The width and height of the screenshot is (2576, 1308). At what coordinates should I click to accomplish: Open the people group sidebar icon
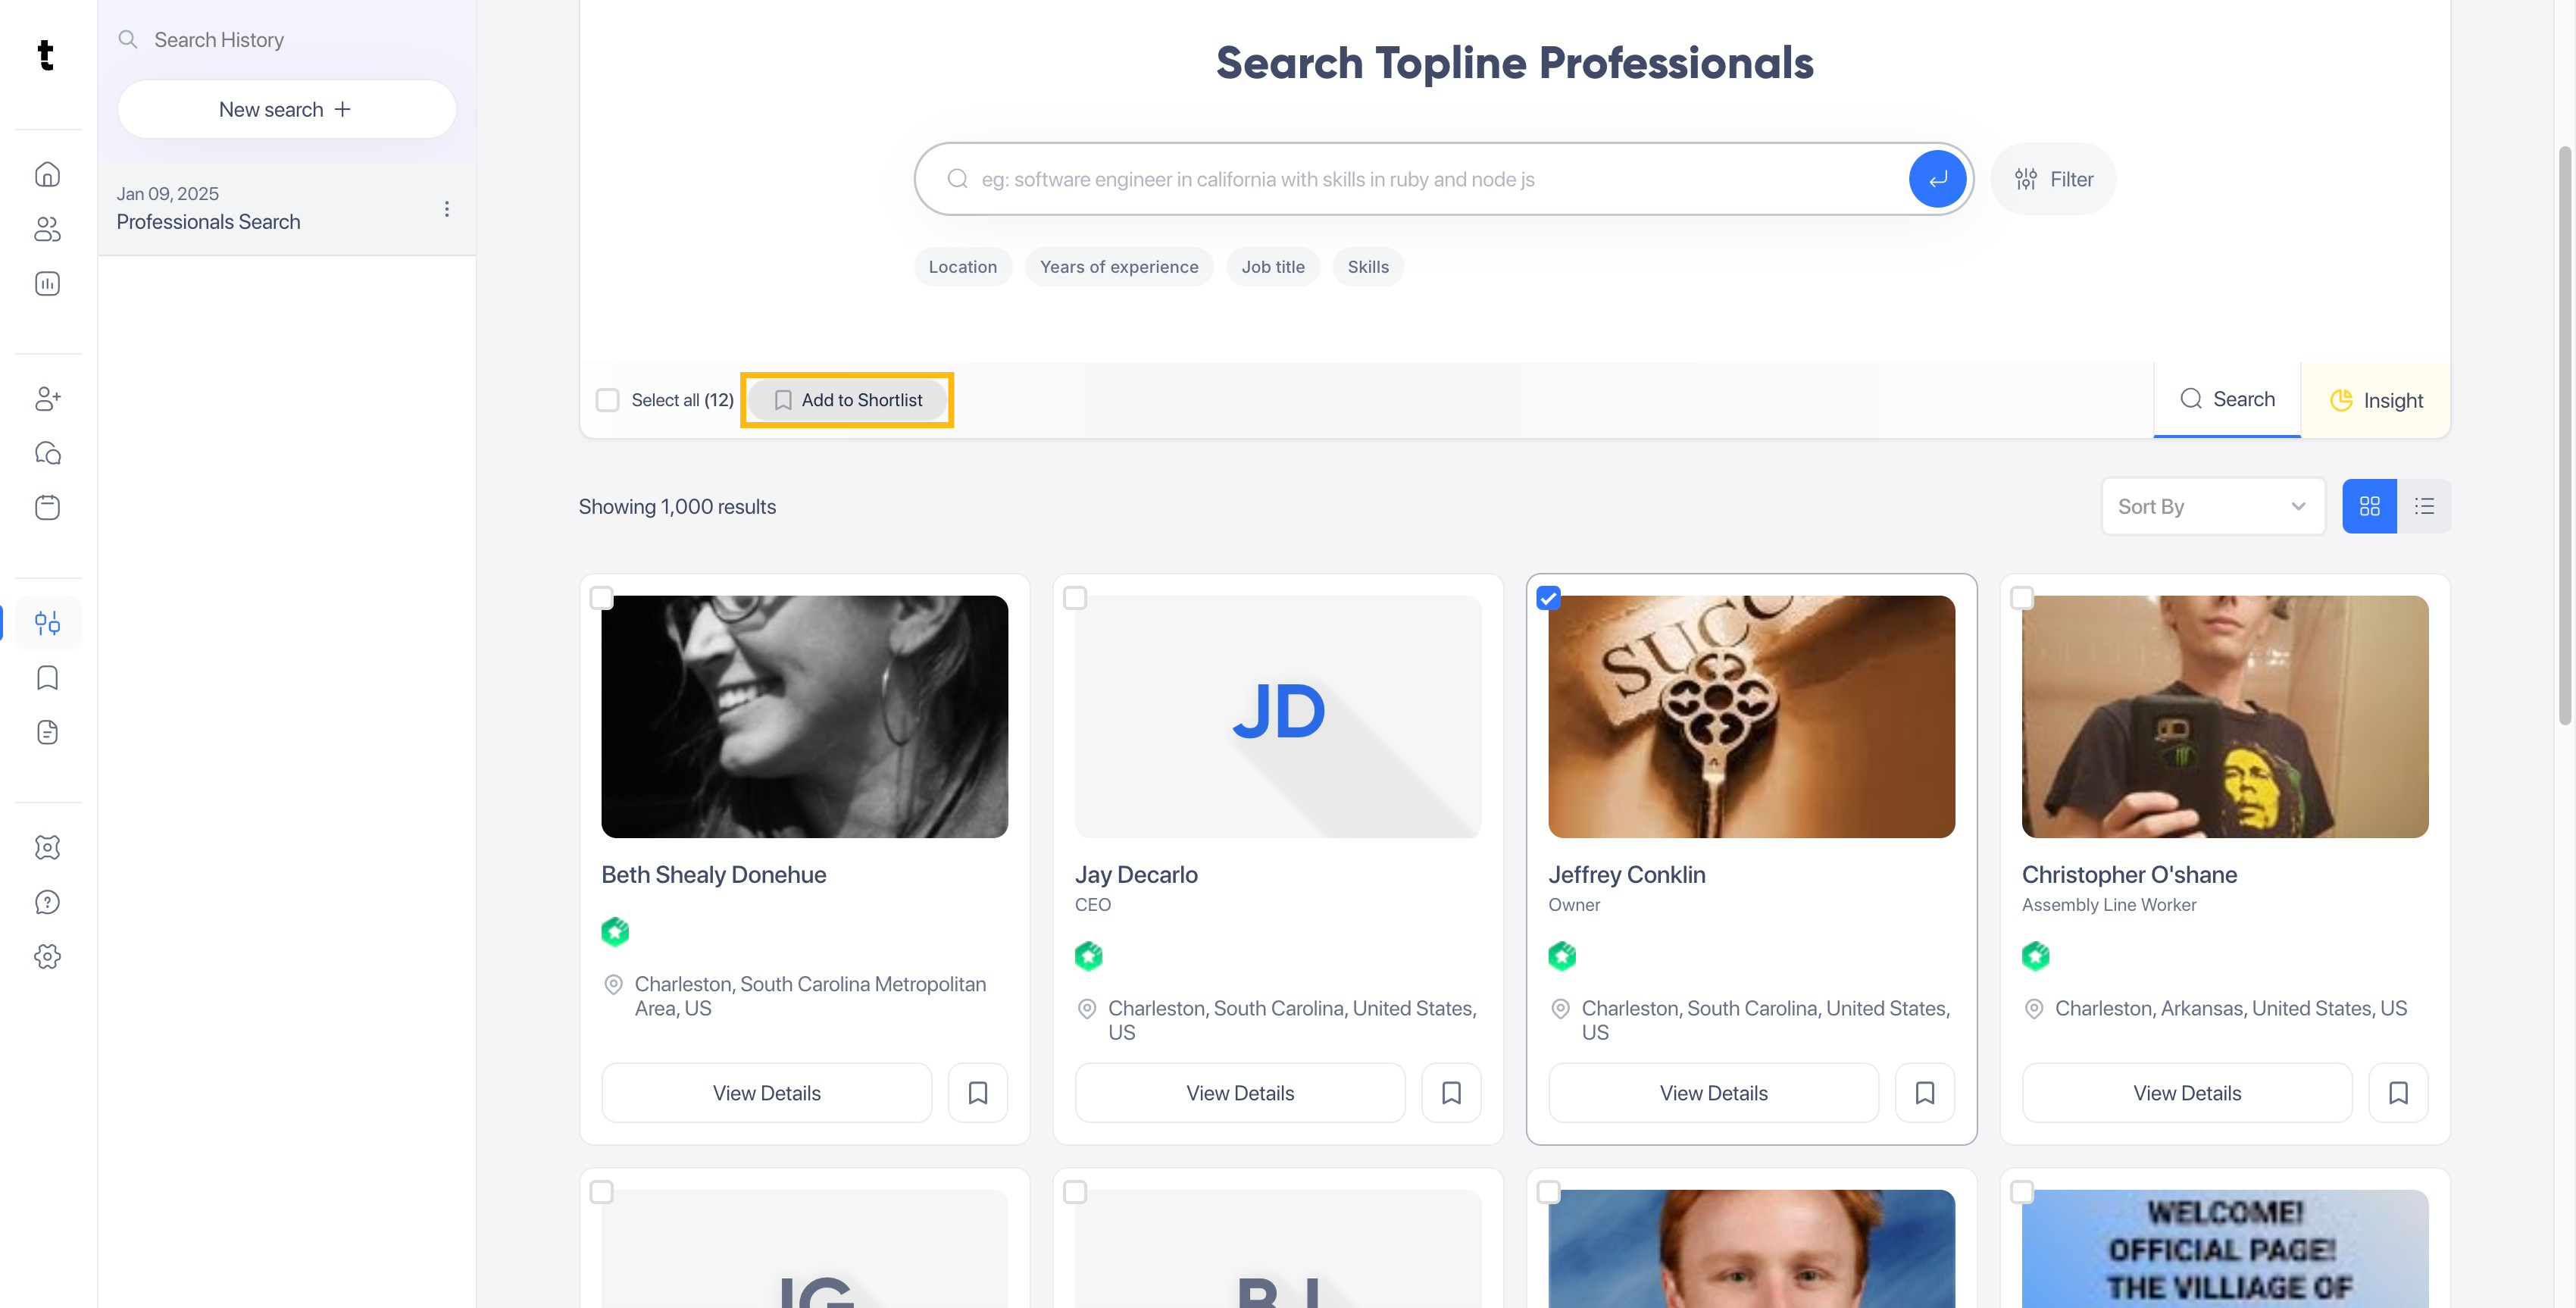47,229
